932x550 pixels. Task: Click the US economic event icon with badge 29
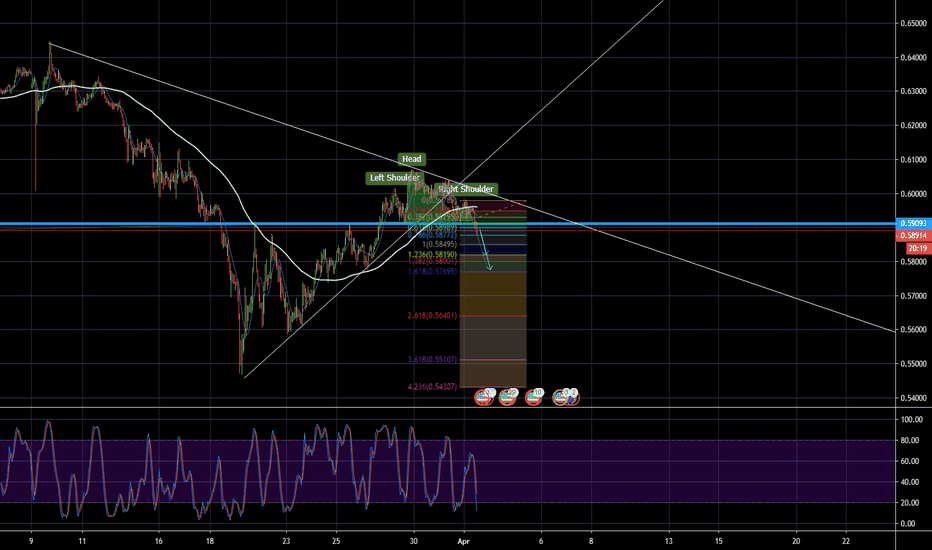[x=508, y=397]
